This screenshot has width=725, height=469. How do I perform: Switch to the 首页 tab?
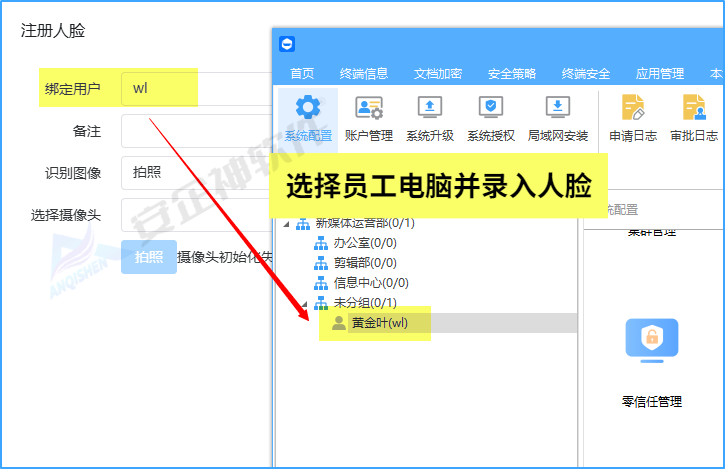click(x=302, y=74)
